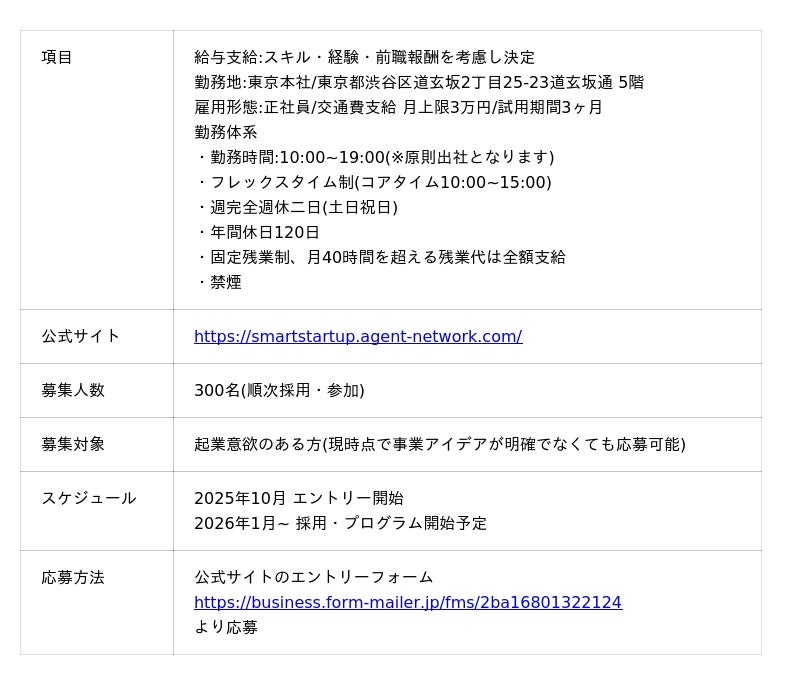Click the 固定残業制 overtime pay line
This screenshot has width=800, height=685.
[381, 258]
